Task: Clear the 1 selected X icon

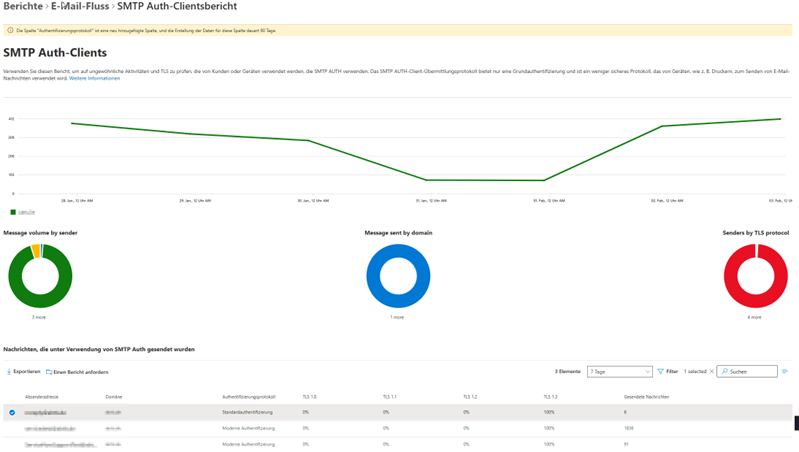Action: click(711, 371)
